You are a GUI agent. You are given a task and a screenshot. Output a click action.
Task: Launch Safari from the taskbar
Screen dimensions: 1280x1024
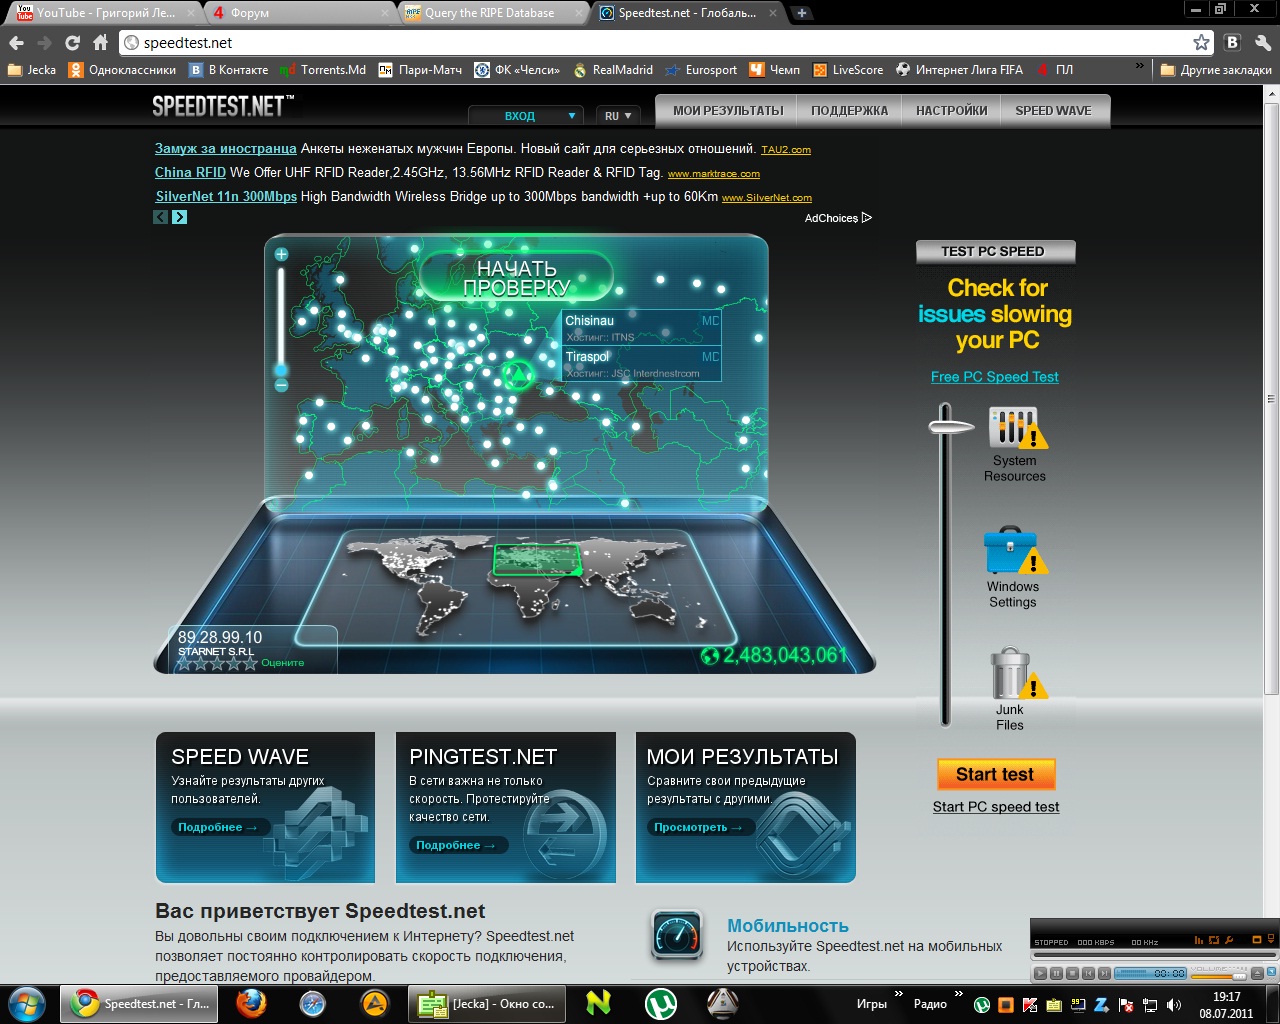click(x=313, y=1004)
